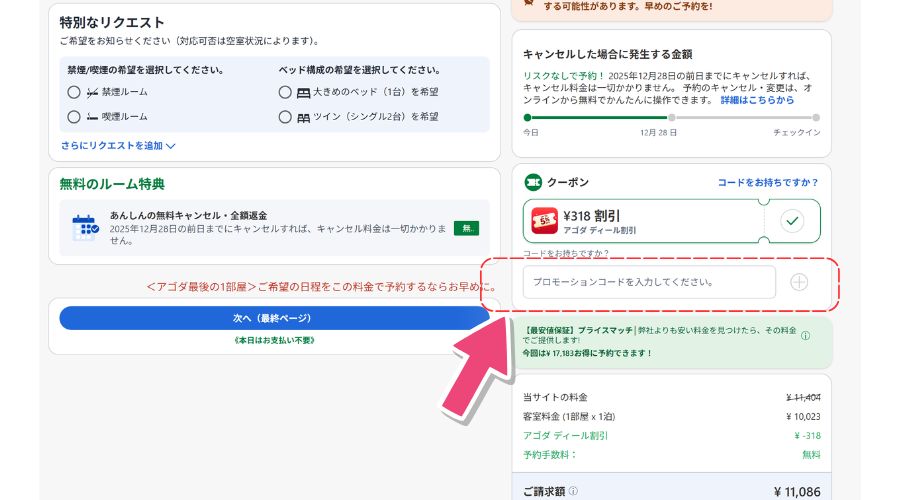The height and width of the screenshot is (500, 900).
Task: Click the あんしんの無料キャンセル・全額返金 heading
Action: (188, 215)
